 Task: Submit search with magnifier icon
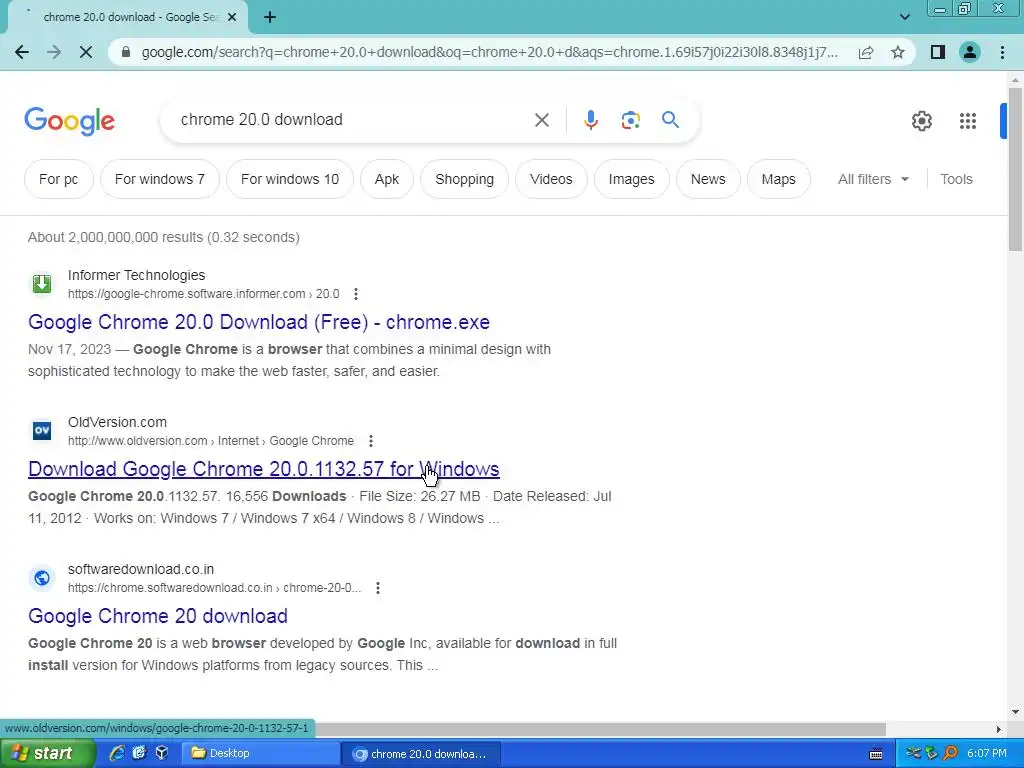(x=670, y=120)
